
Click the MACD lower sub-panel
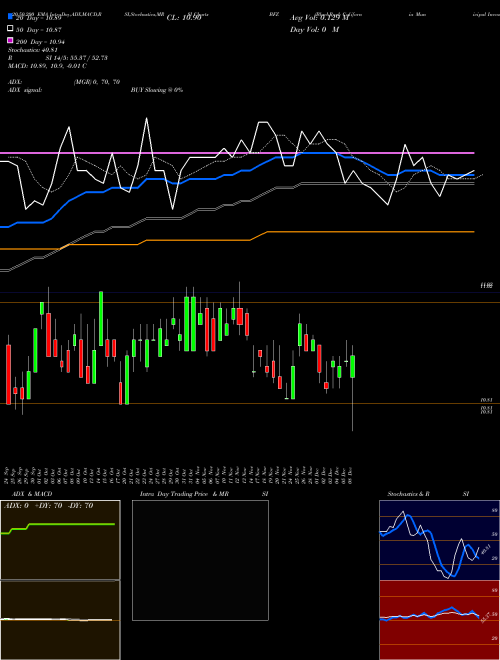60,620
